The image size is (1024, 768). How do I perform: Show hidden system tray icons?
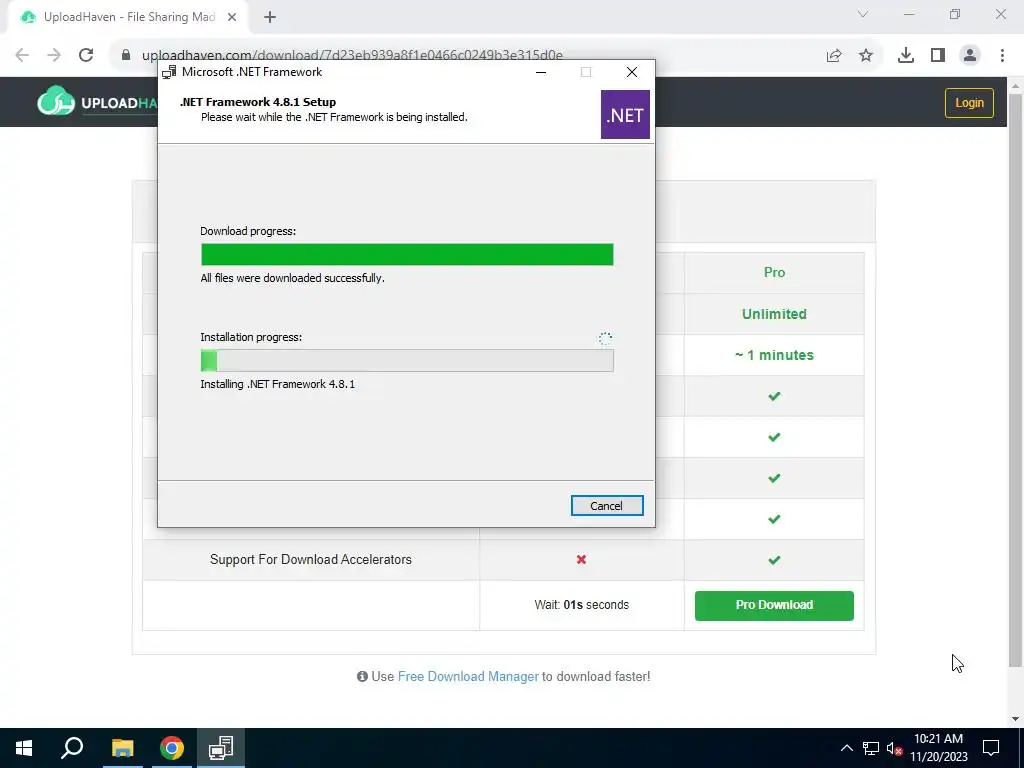pos(846,748)
